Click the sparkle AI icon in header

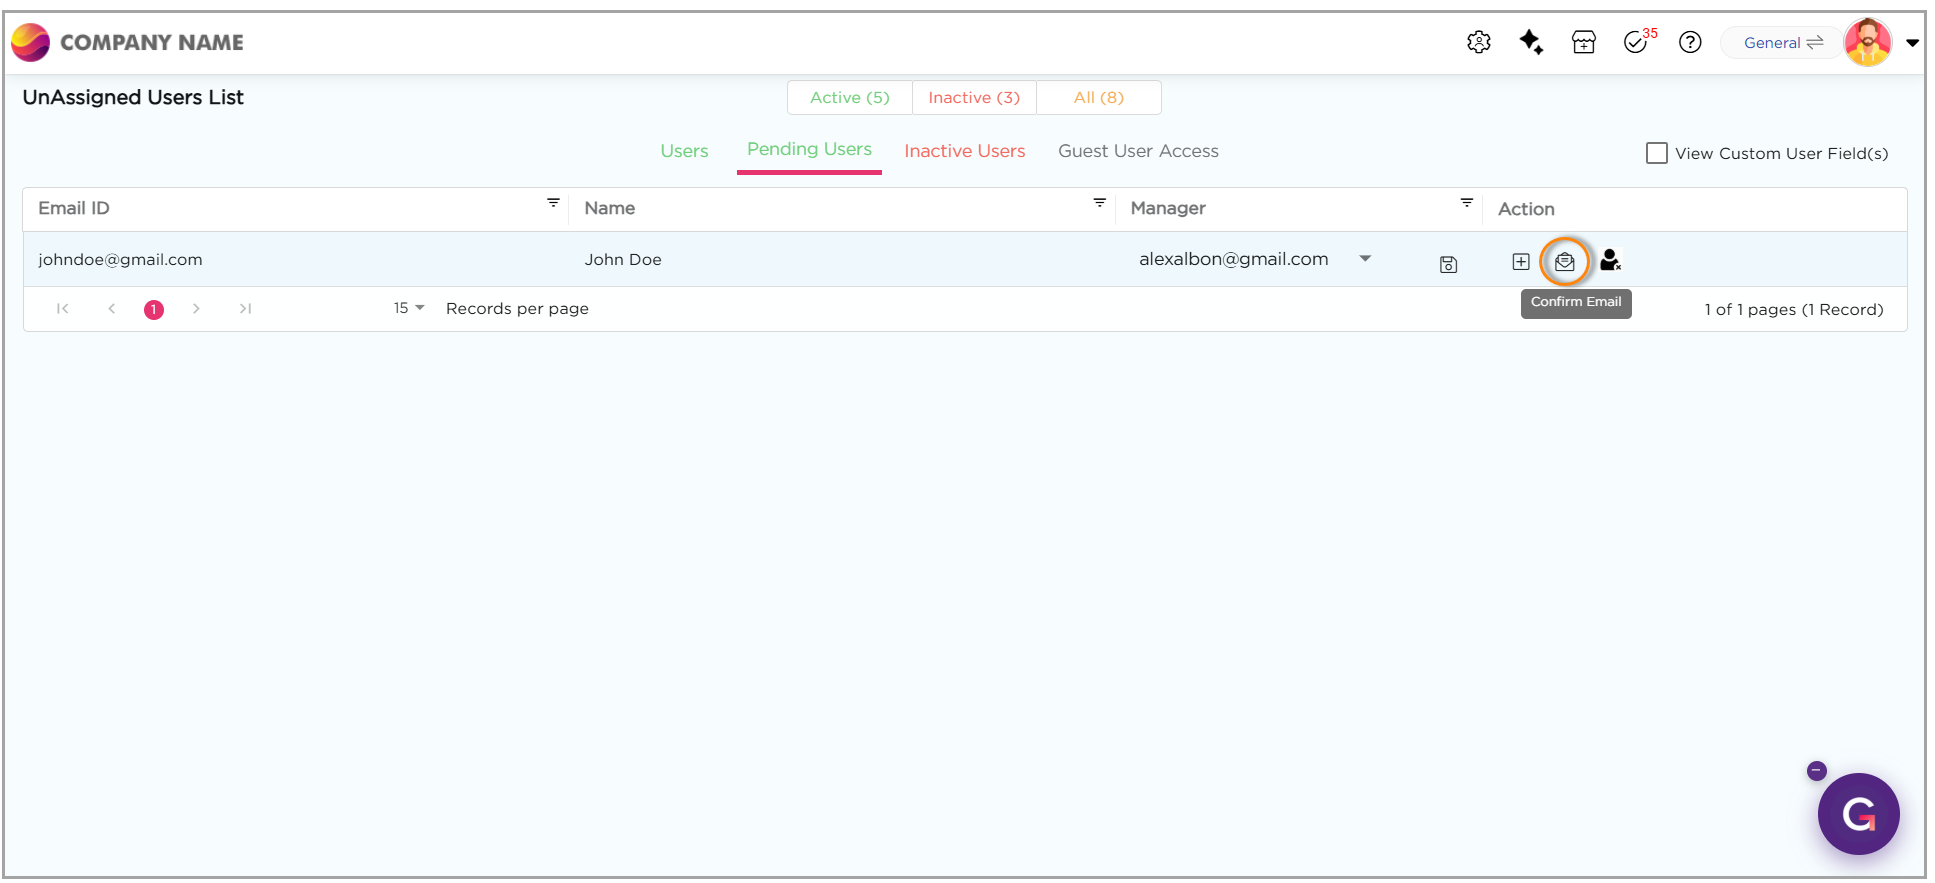[1530, 42]
